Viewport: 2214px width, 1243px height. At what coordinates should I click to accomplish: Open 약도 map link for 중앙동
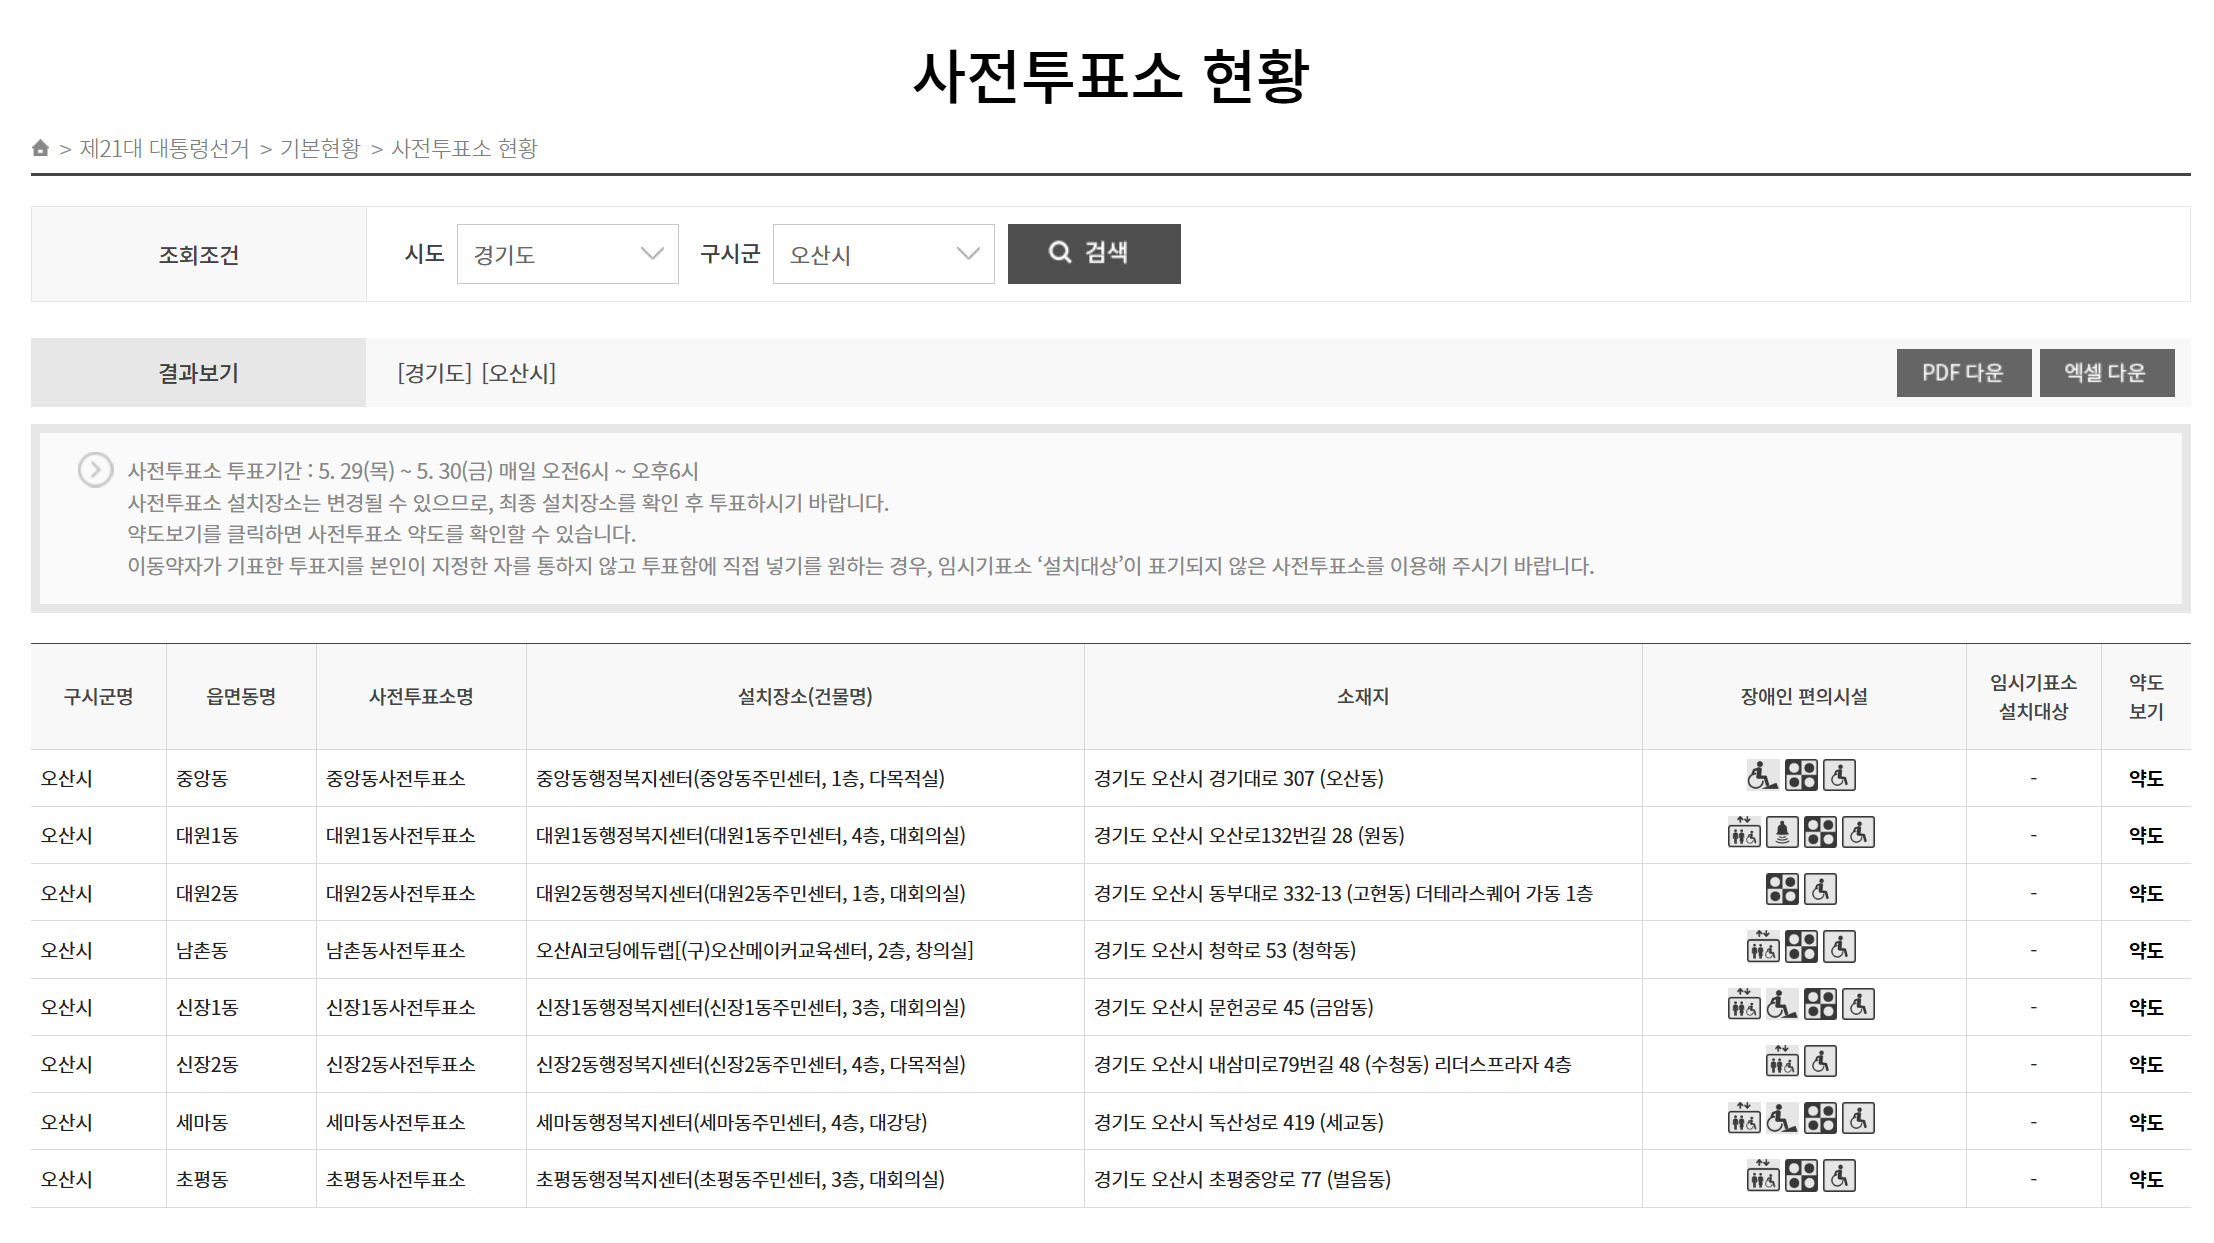click(x=2145, y=778)
